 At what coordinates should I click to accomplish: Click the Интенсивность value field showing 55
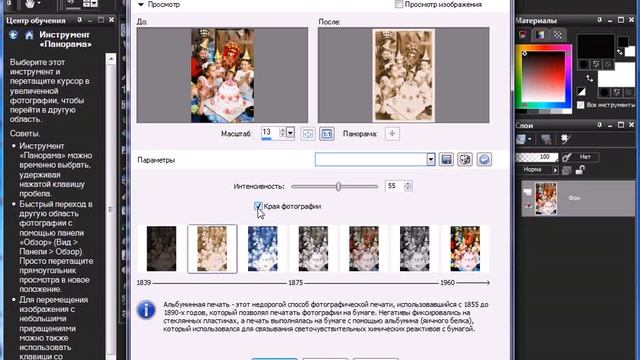394,186
